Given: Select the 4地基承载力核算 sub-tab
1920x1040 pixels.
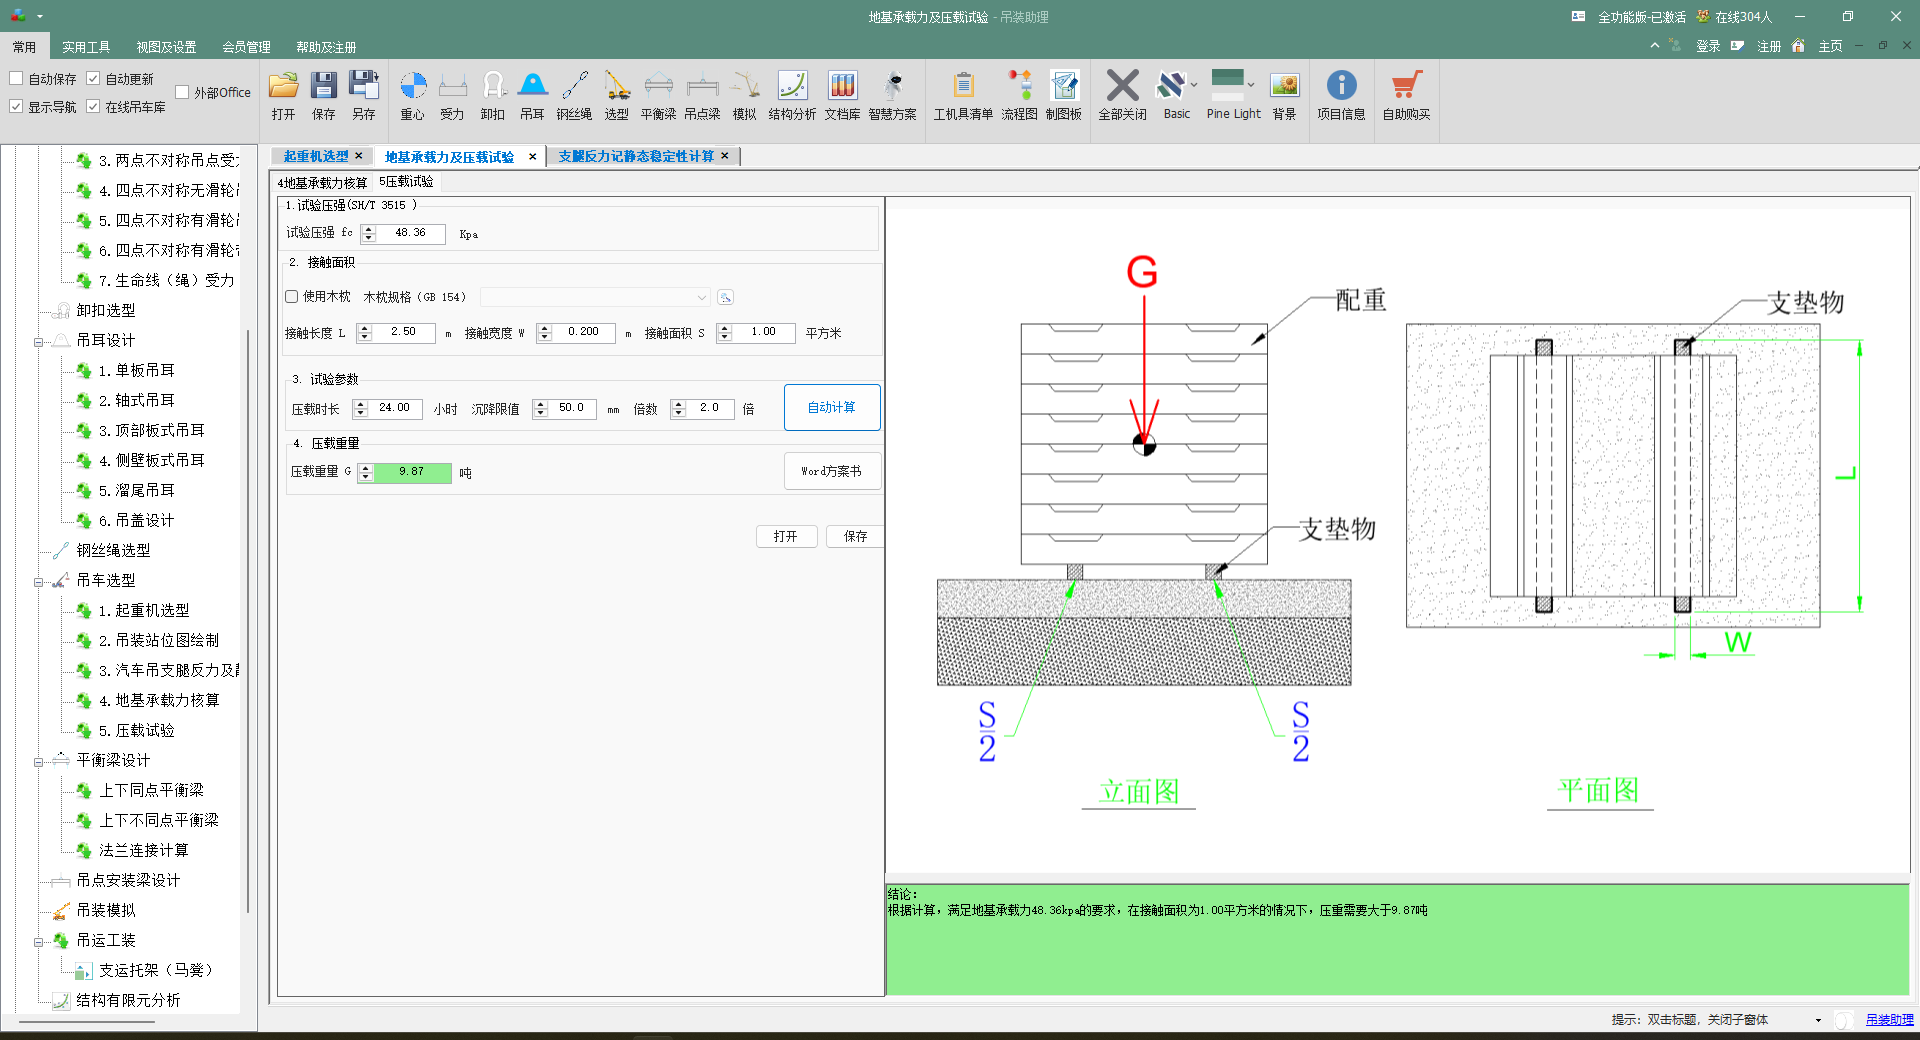Looking at the screenshot, I should pos(322,182).
